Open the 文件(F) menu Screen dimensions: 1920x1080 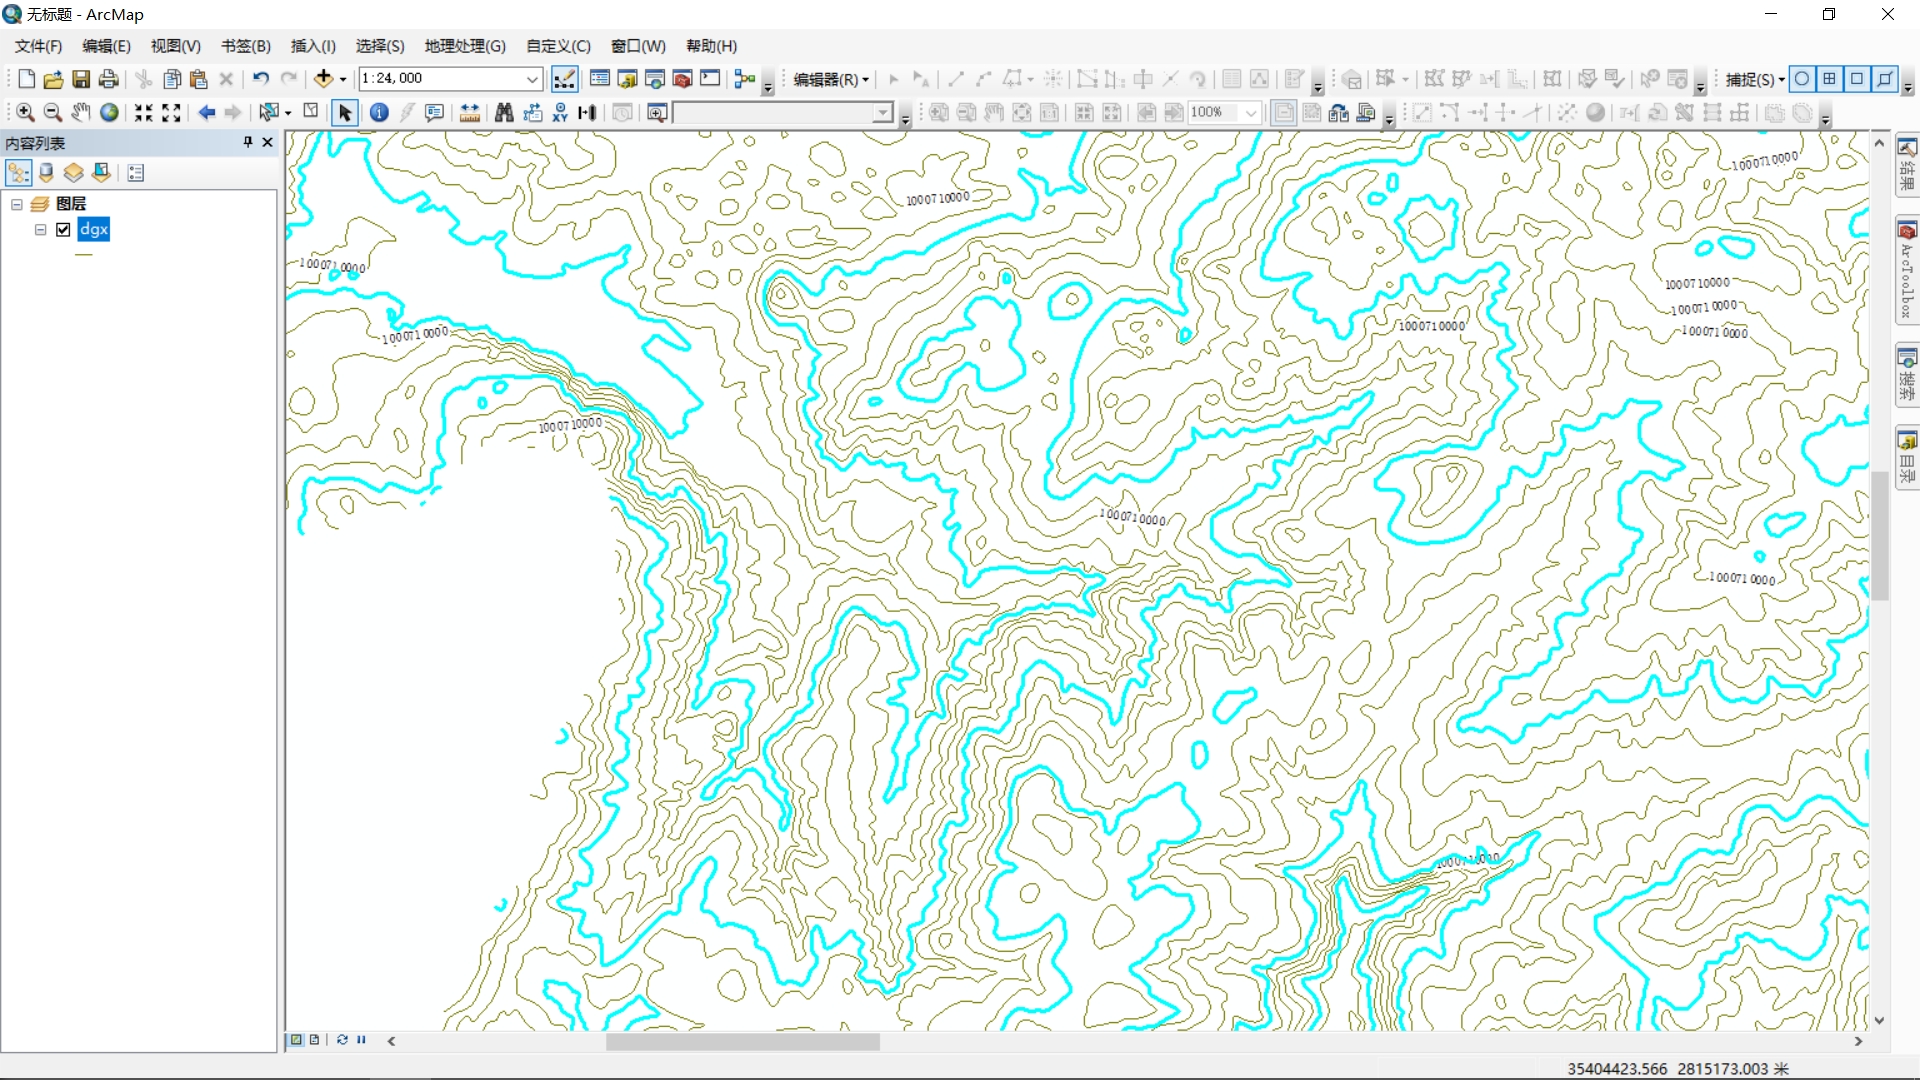38,46
